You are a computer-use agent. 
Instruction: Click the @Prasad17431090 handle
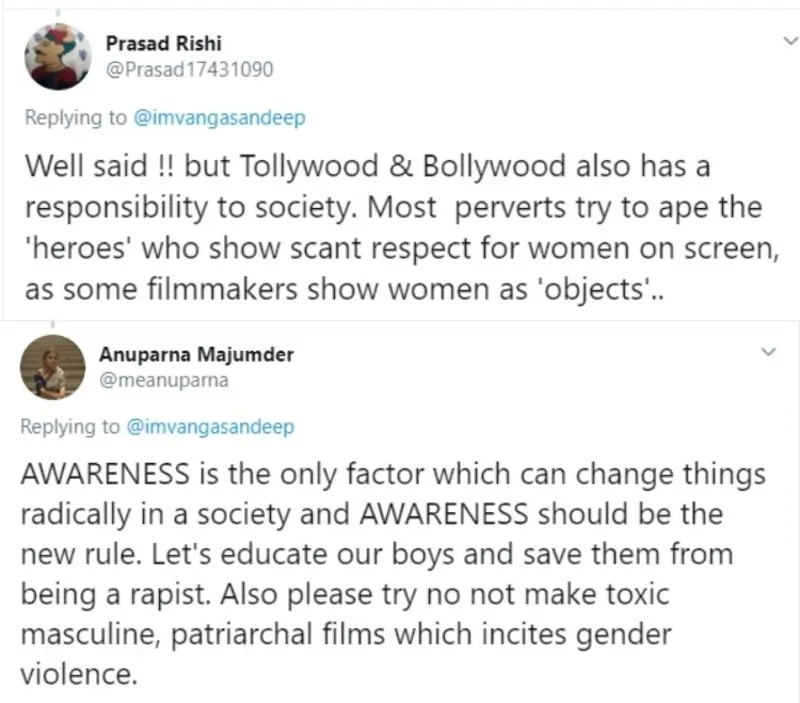click(x=188, y=68)
